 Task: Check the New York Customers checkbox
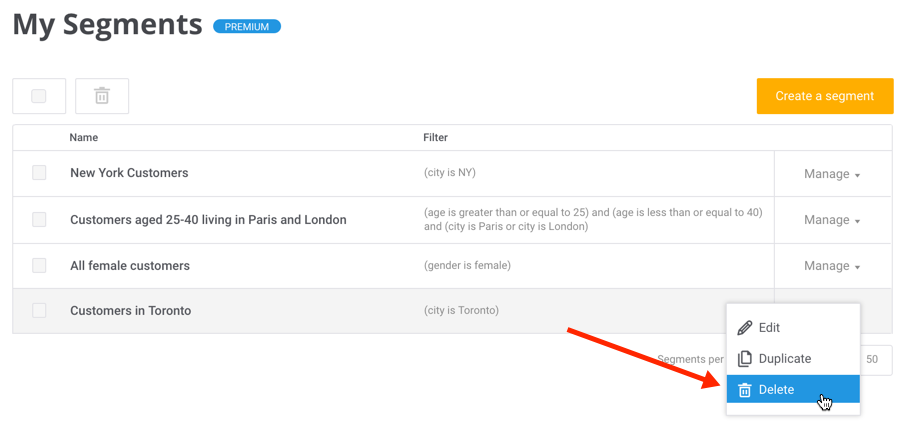(39, 173)
